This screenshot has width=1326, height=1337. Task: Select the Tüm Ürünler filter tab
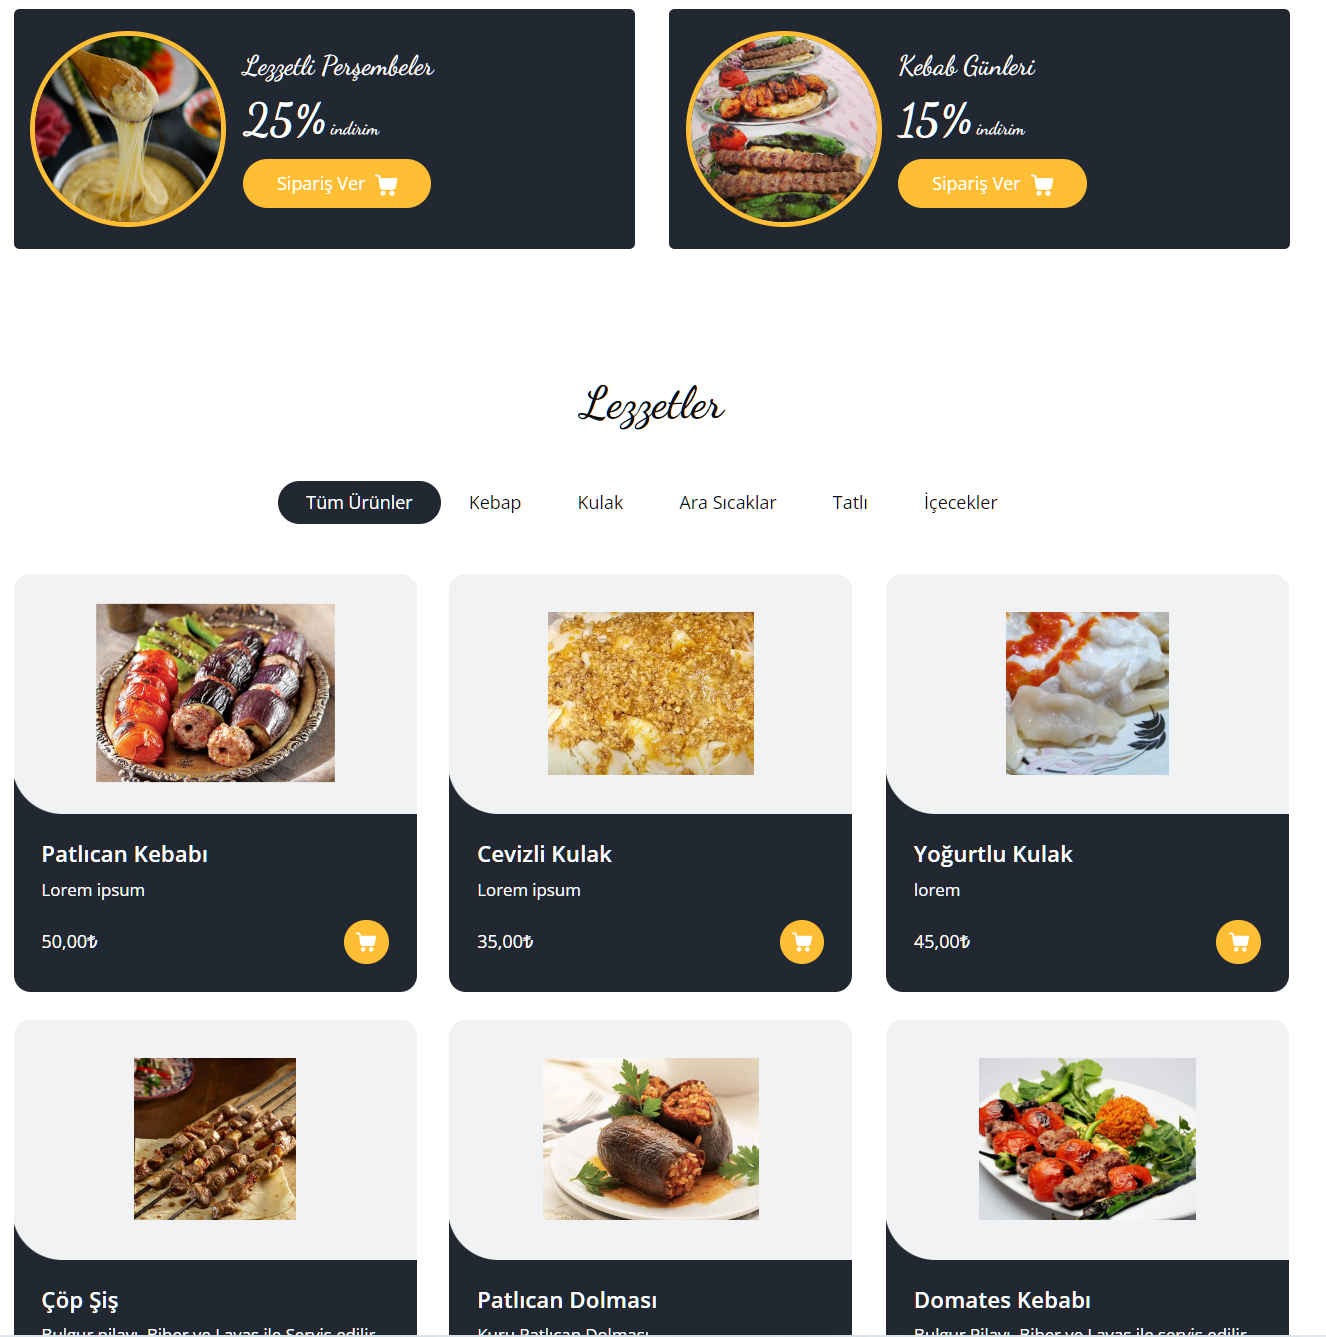(359, 502)
